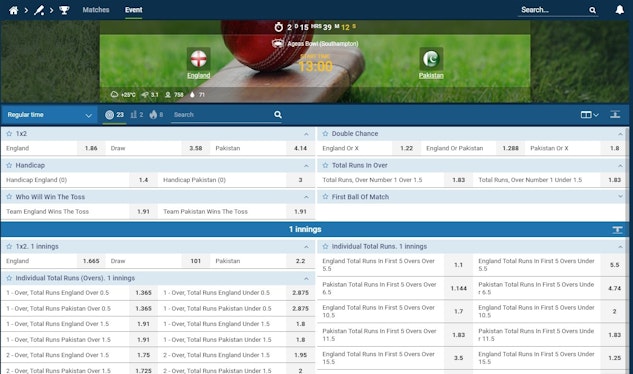Collapse the 1x2 market chevron

coord(306,134)
